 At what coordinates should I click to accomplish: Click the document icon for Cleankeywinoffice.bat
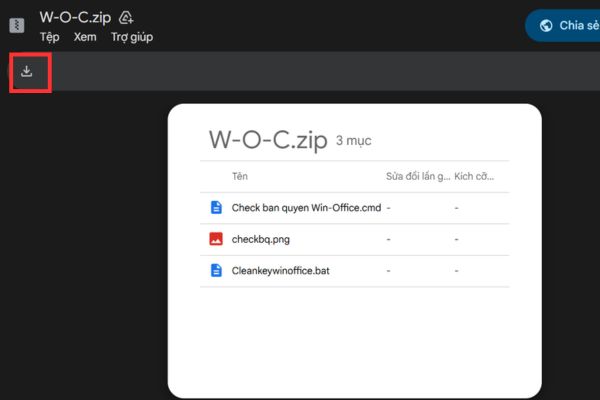216,270
